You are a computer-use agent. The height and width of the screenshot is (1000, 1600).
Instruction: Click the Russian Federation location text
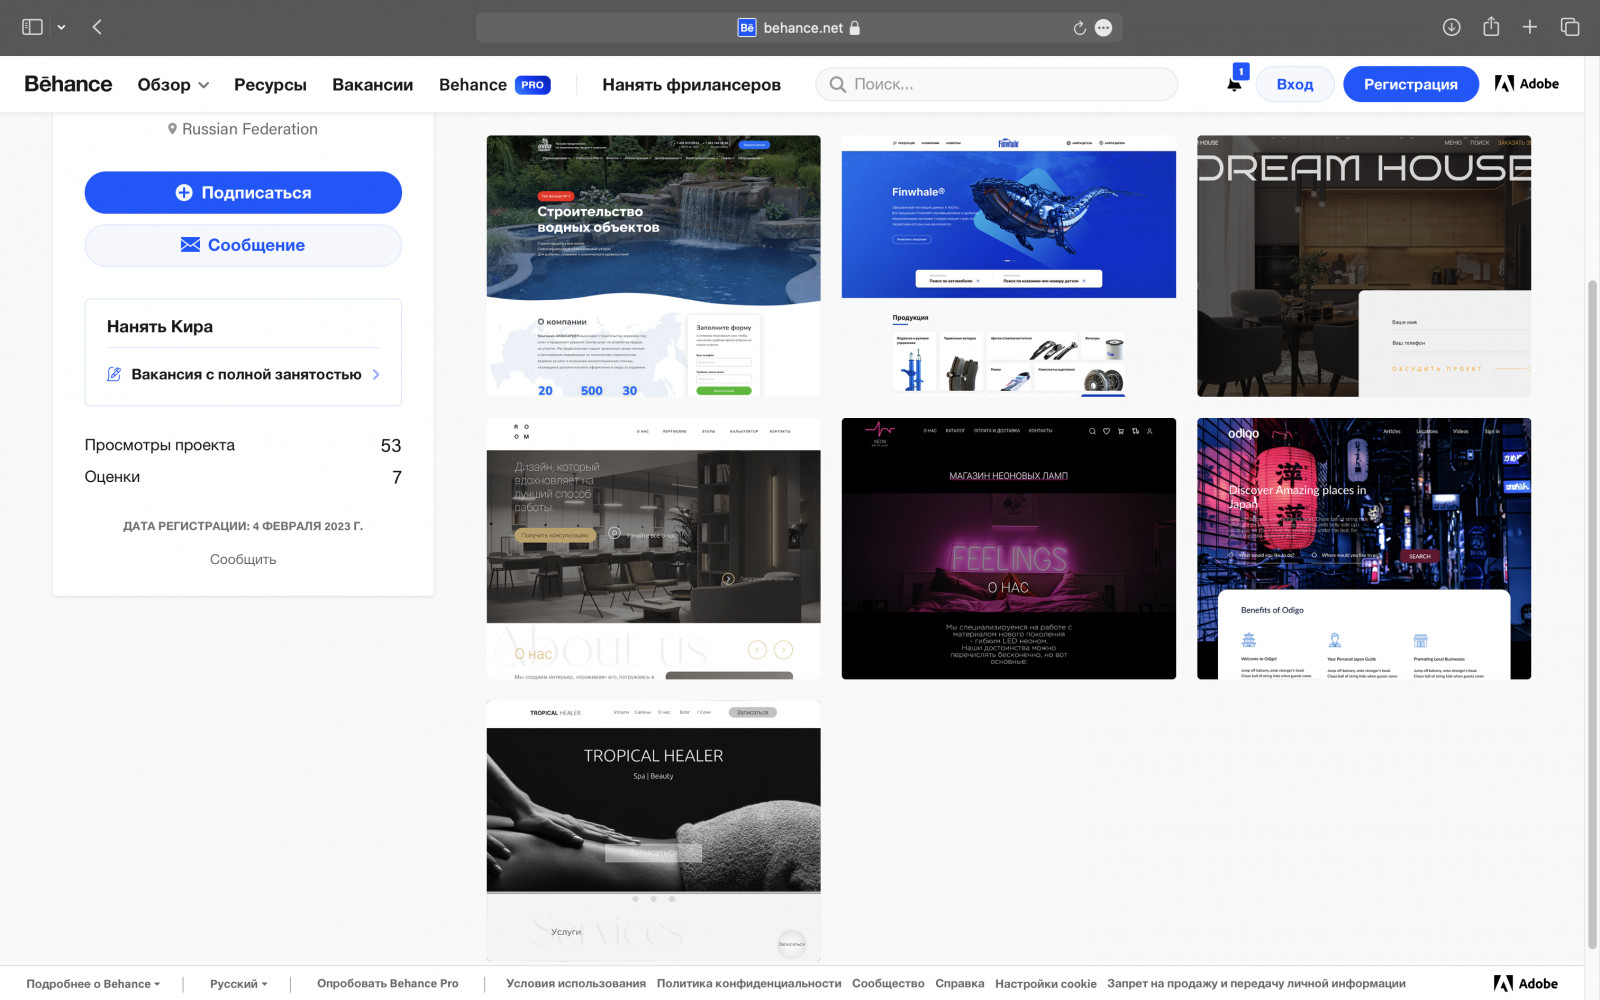coord(250,129)
